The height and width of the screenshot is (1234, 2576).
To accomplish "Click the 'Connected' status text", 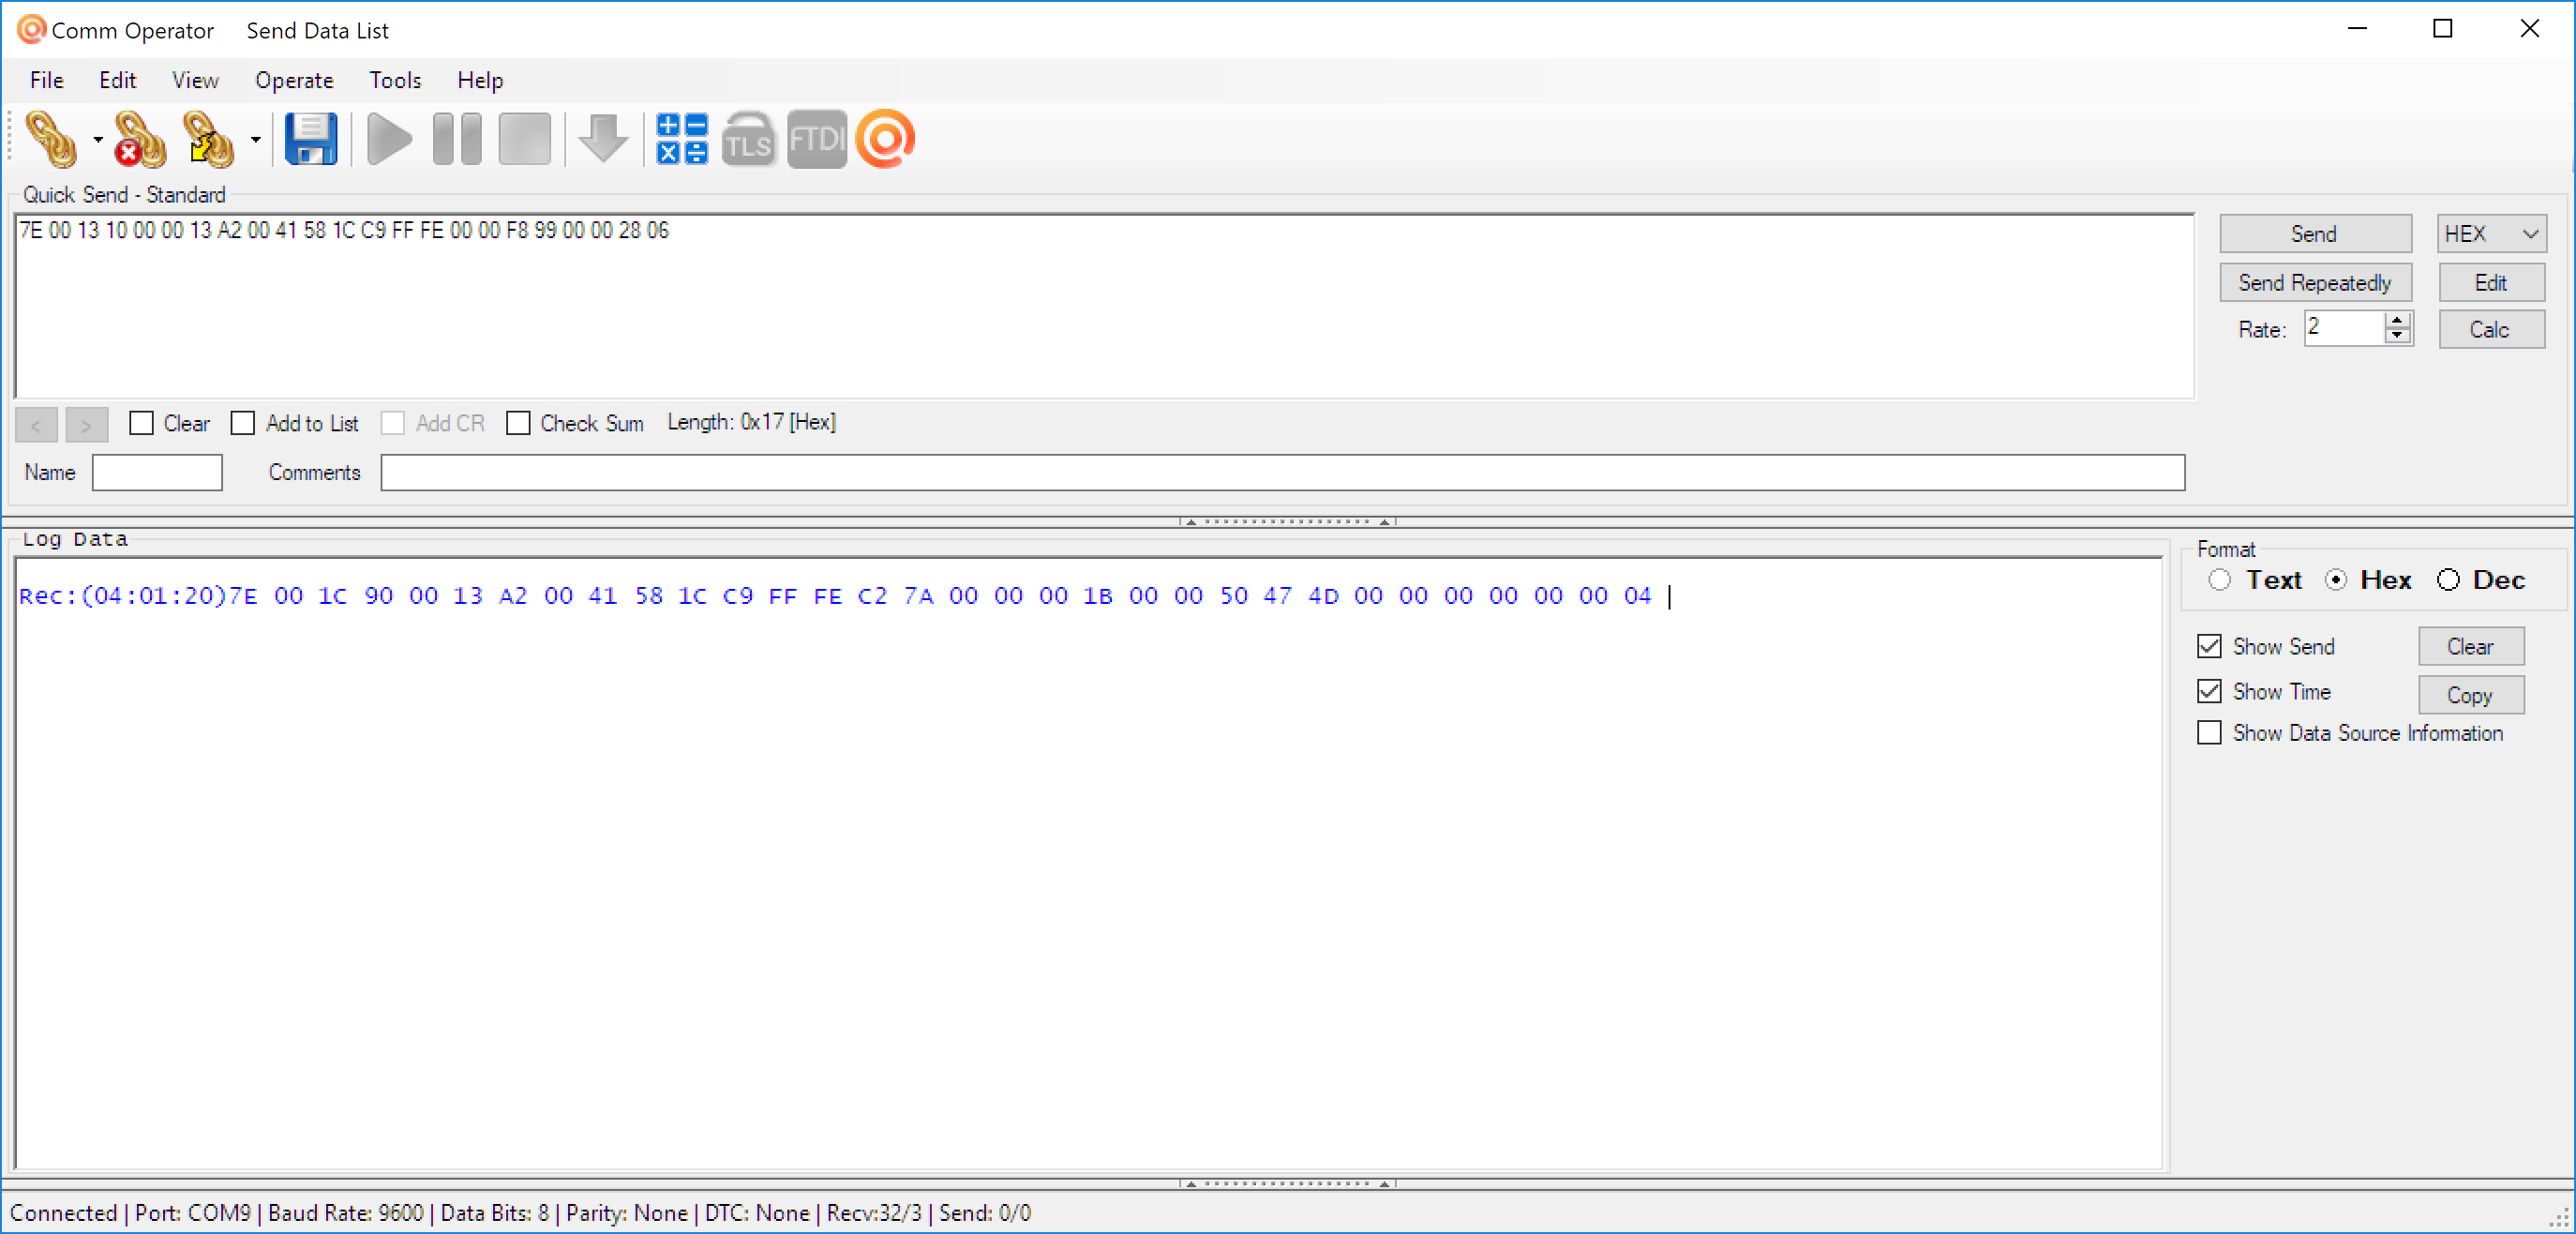I will 63,1213.
